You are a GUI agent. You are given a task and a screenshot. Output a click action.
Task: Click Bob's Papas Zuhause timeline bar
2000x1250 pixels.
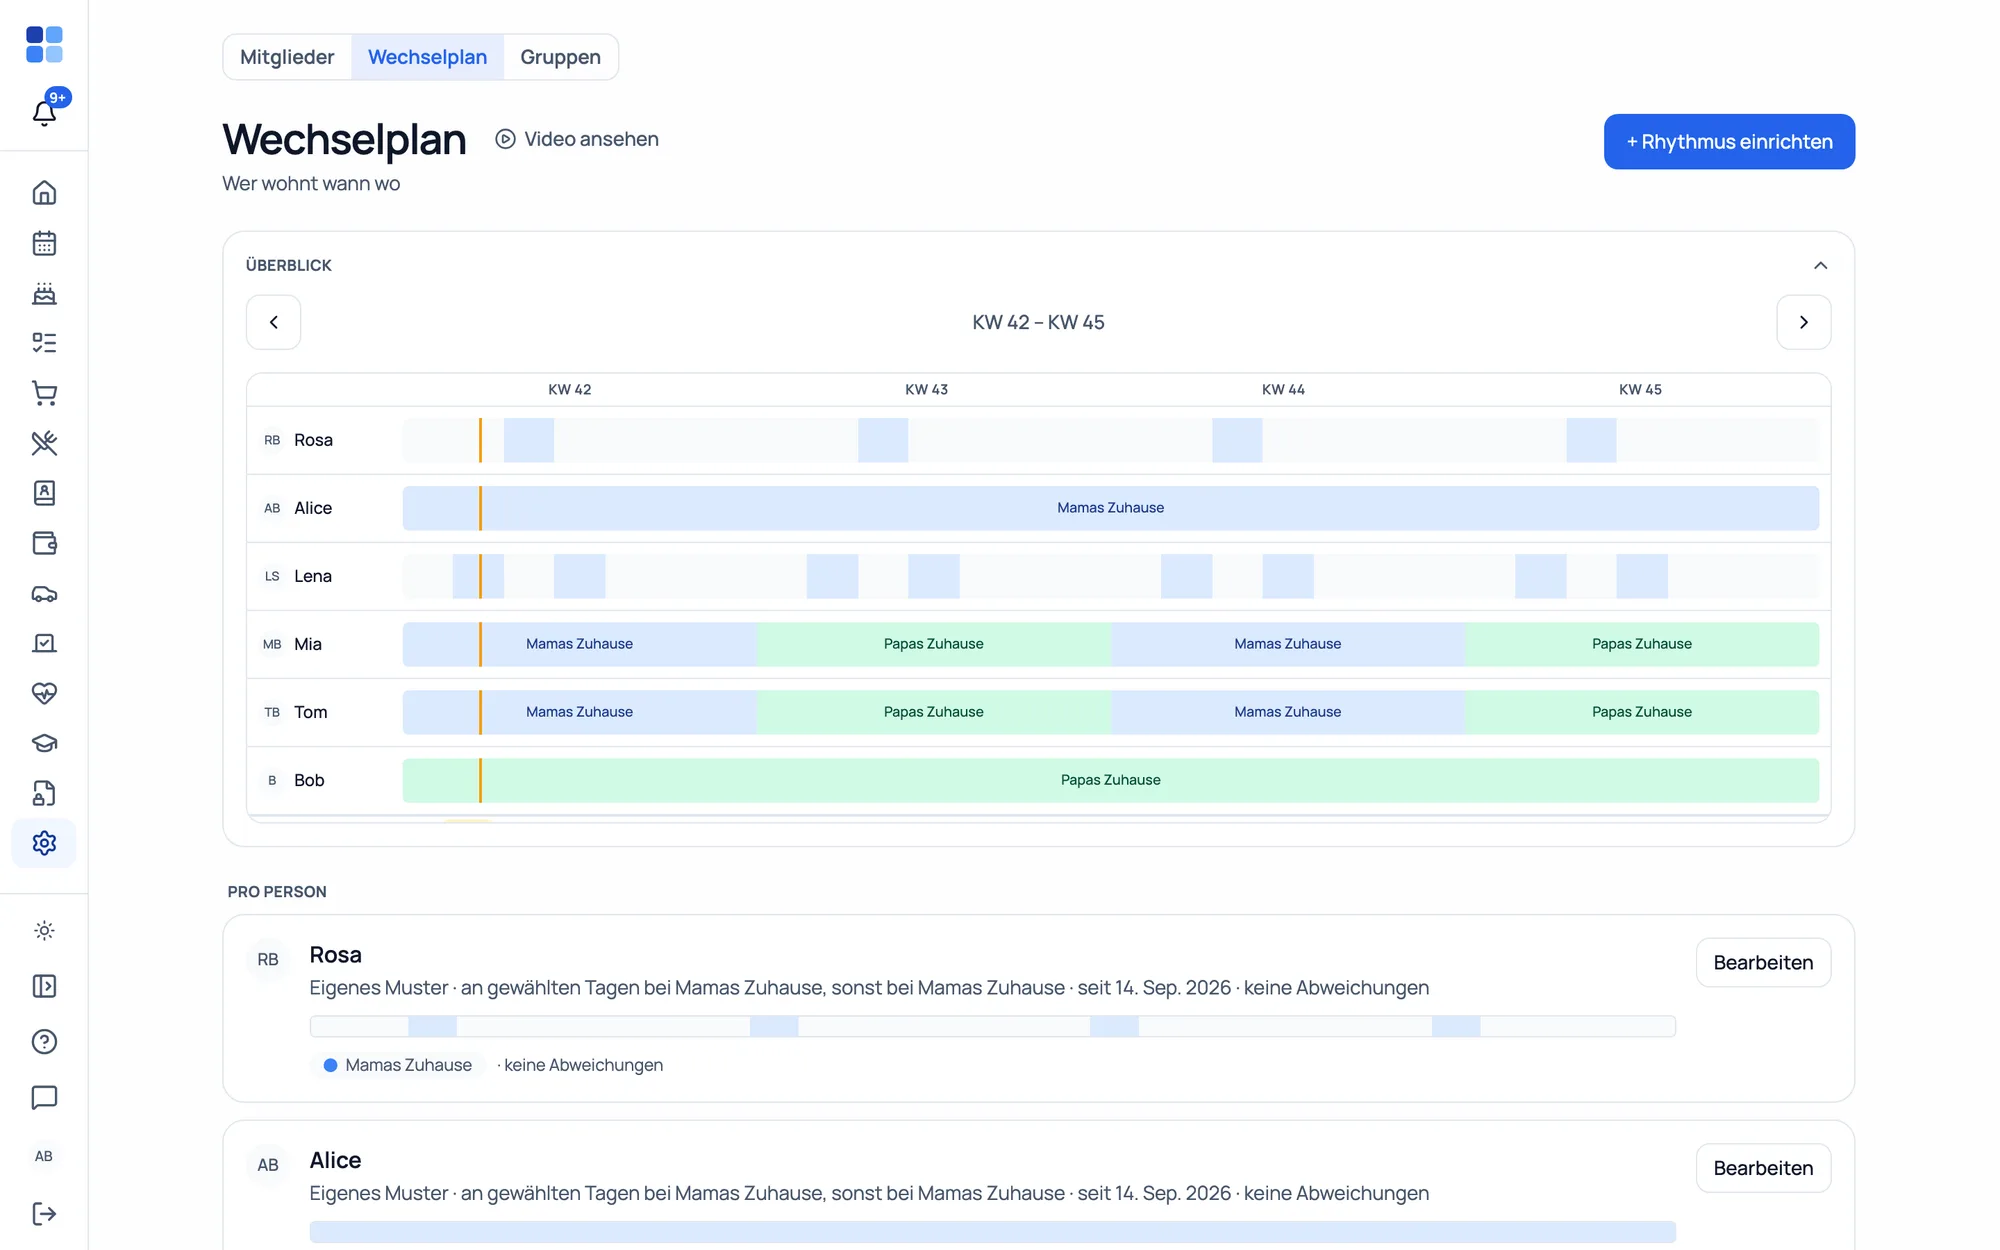1110,780
